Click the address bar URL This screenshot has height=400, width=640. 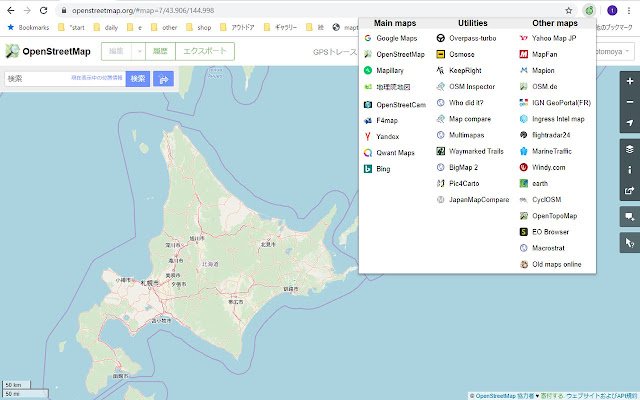pos(143,10)
